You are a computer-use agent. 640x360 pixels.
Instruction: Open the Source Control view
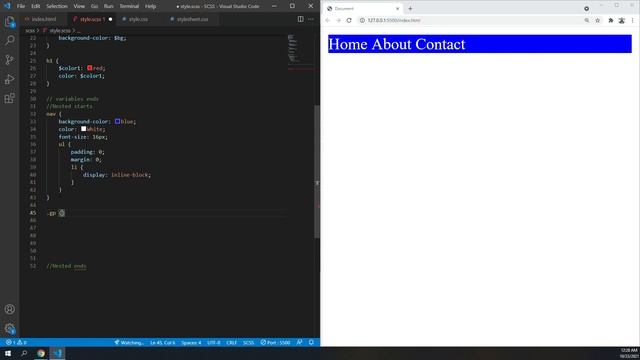point(9,60)
